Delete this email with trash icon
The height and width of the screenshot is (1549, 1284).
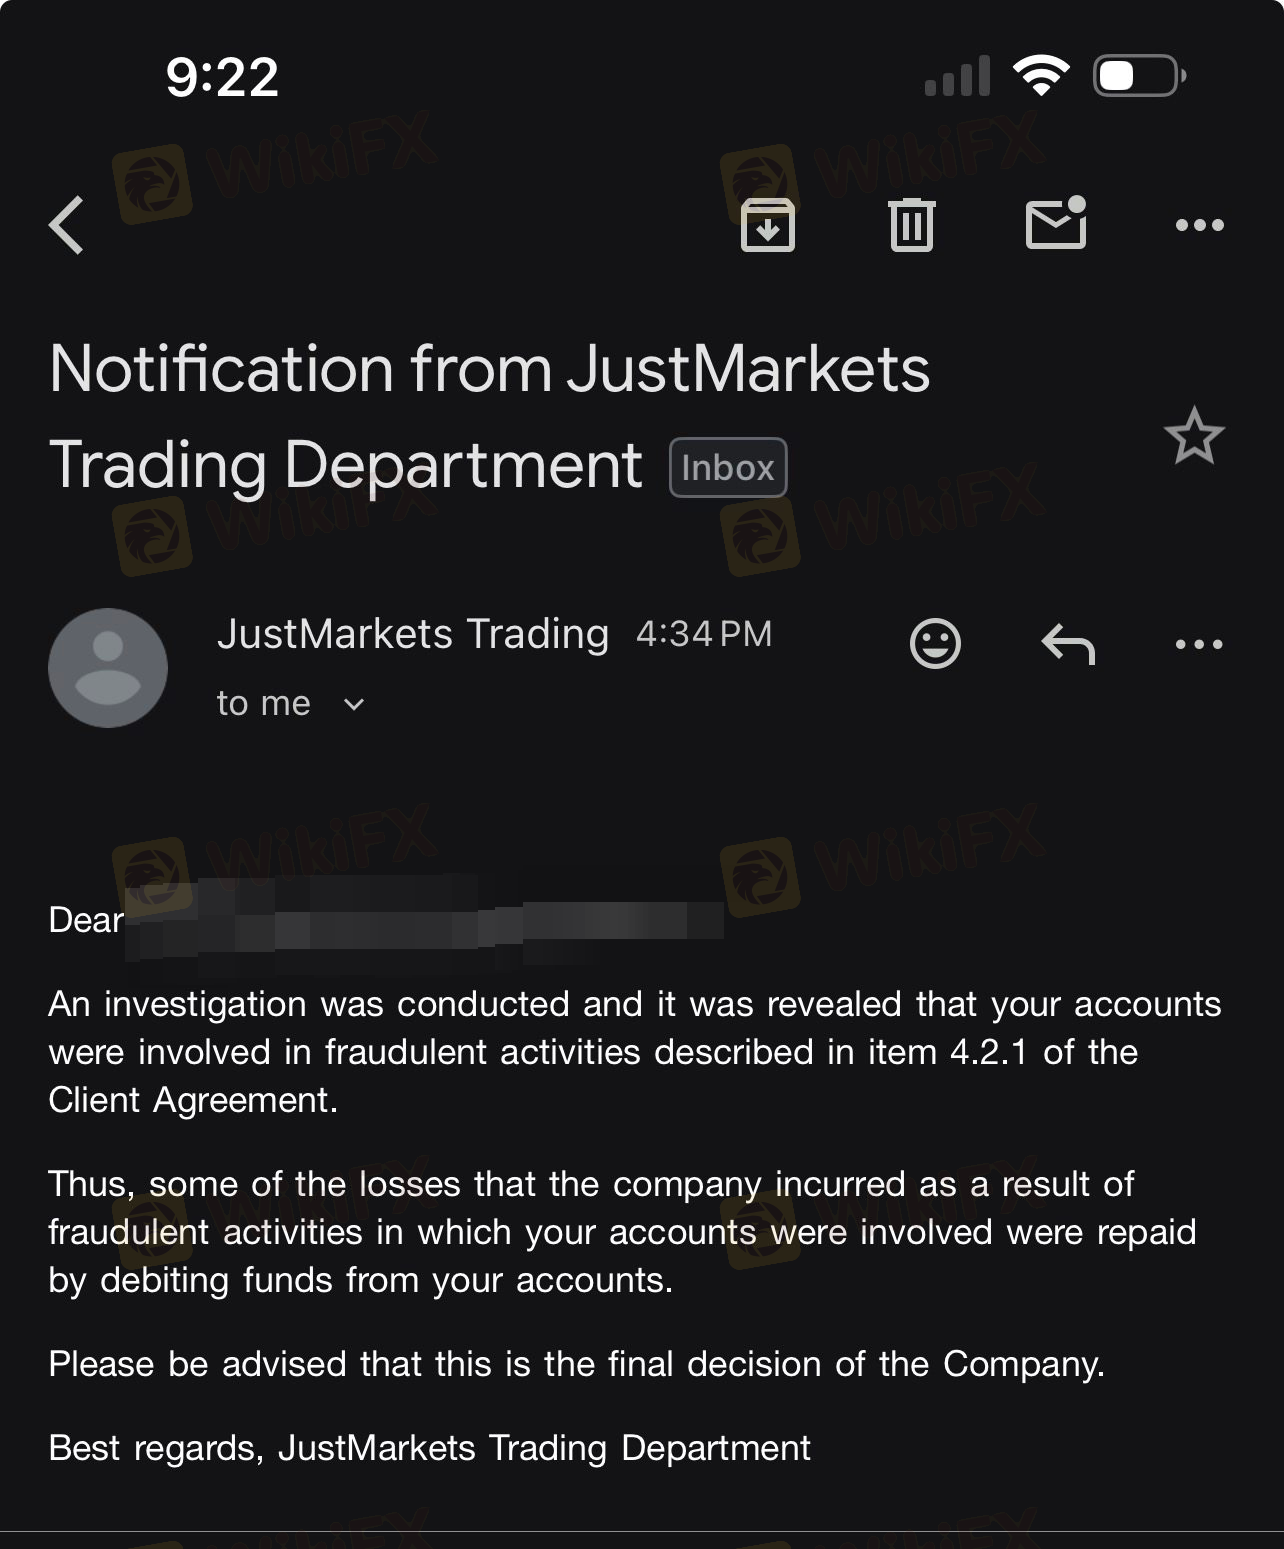911,225
